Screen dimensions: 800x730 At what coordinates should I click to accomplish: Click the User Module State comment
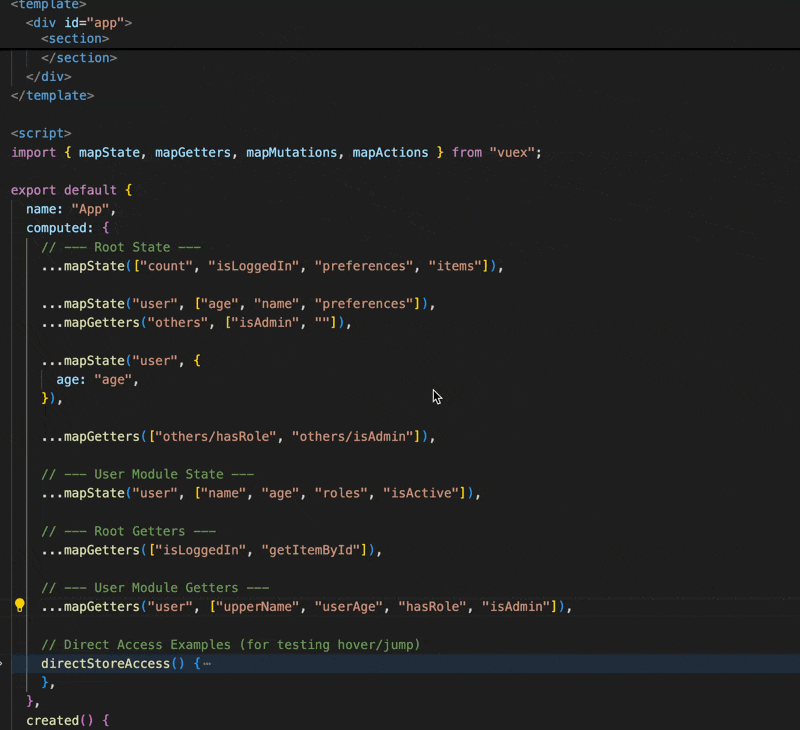[x=147, y=474]
